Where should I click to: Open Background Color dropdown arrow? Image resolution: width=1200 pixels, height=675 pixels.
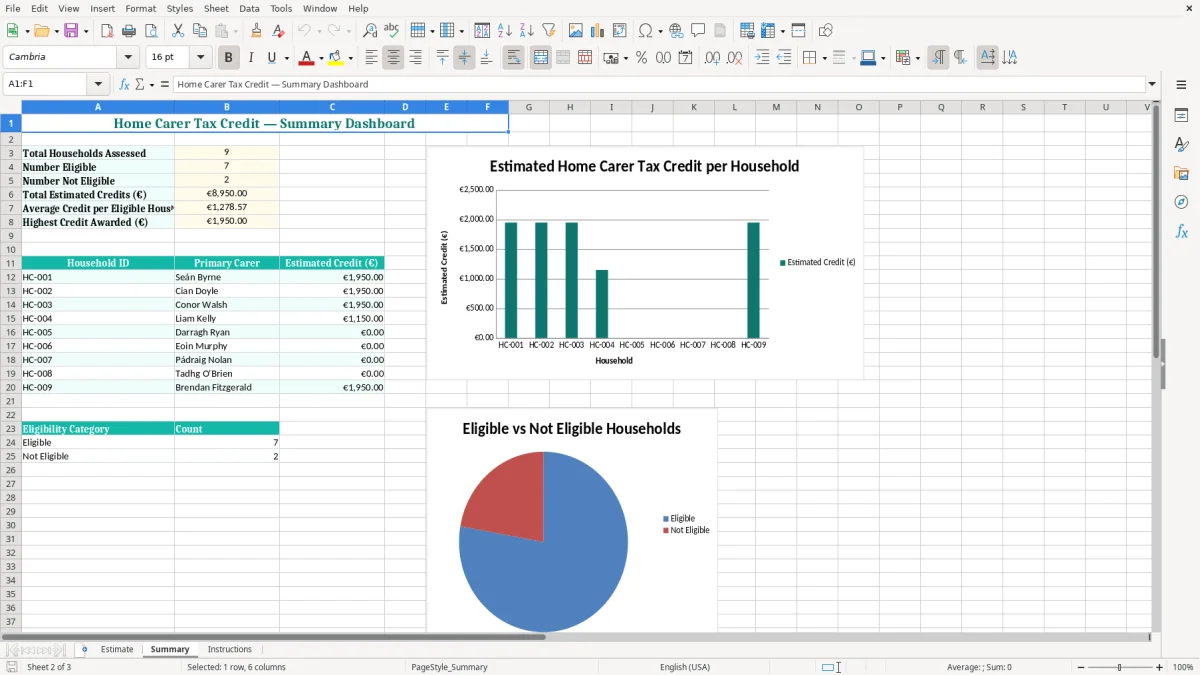point(350,58)
